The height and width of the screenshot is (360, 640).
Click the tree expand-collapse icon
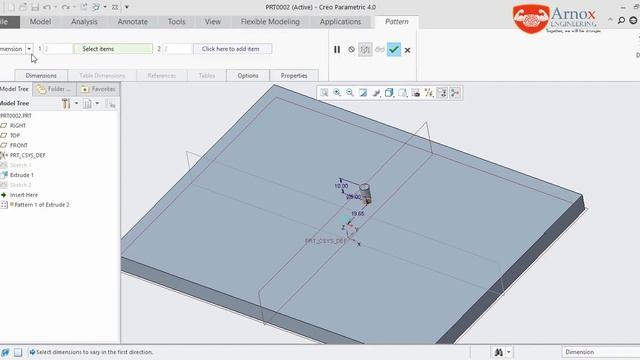point(111,104)
